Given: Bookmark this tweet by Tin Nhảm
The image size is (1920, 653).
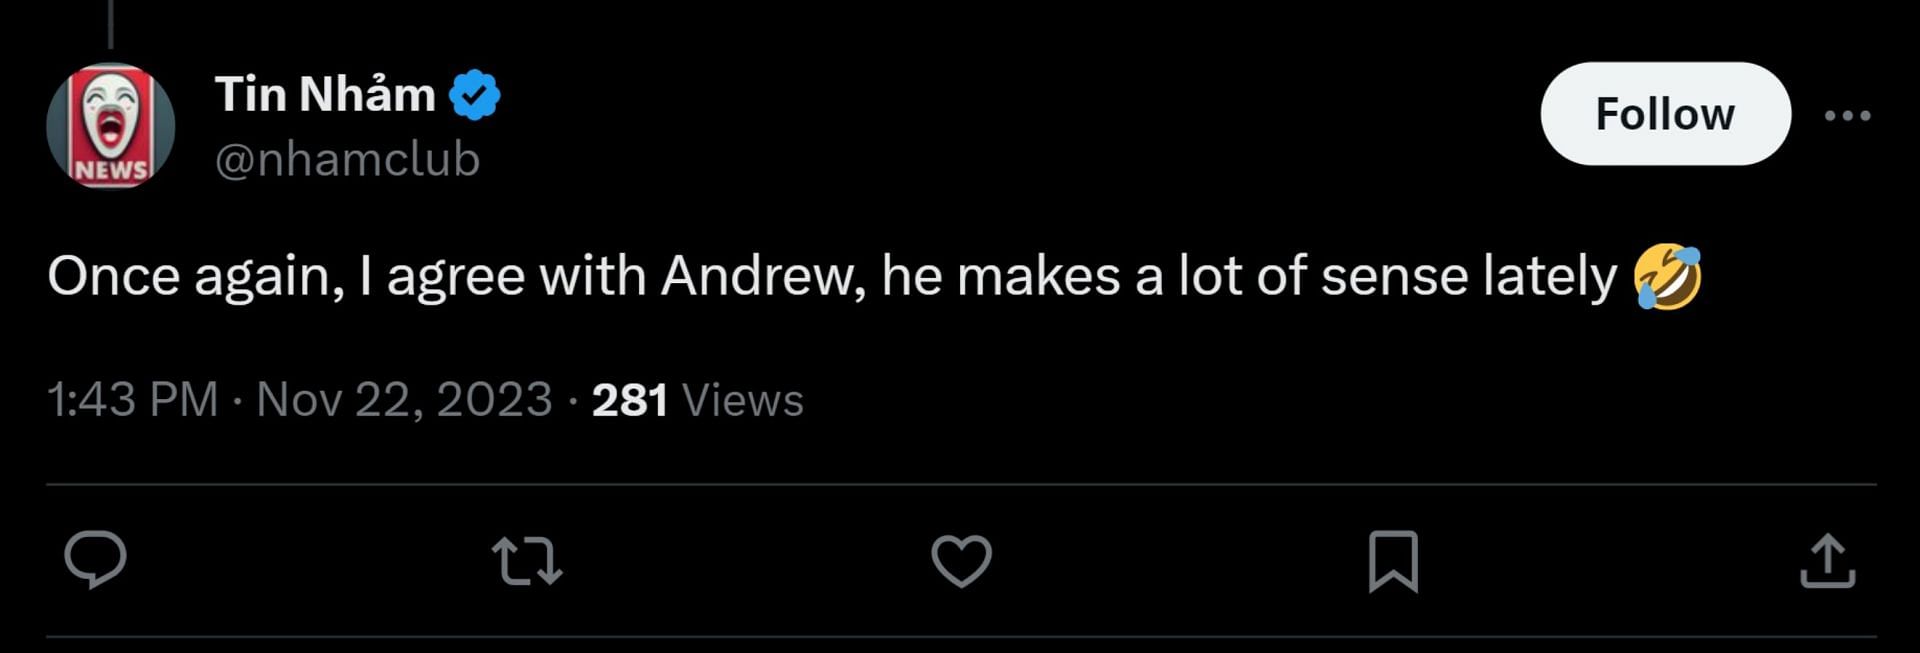Looking at the screenshot, I should tap(1393, 561).
